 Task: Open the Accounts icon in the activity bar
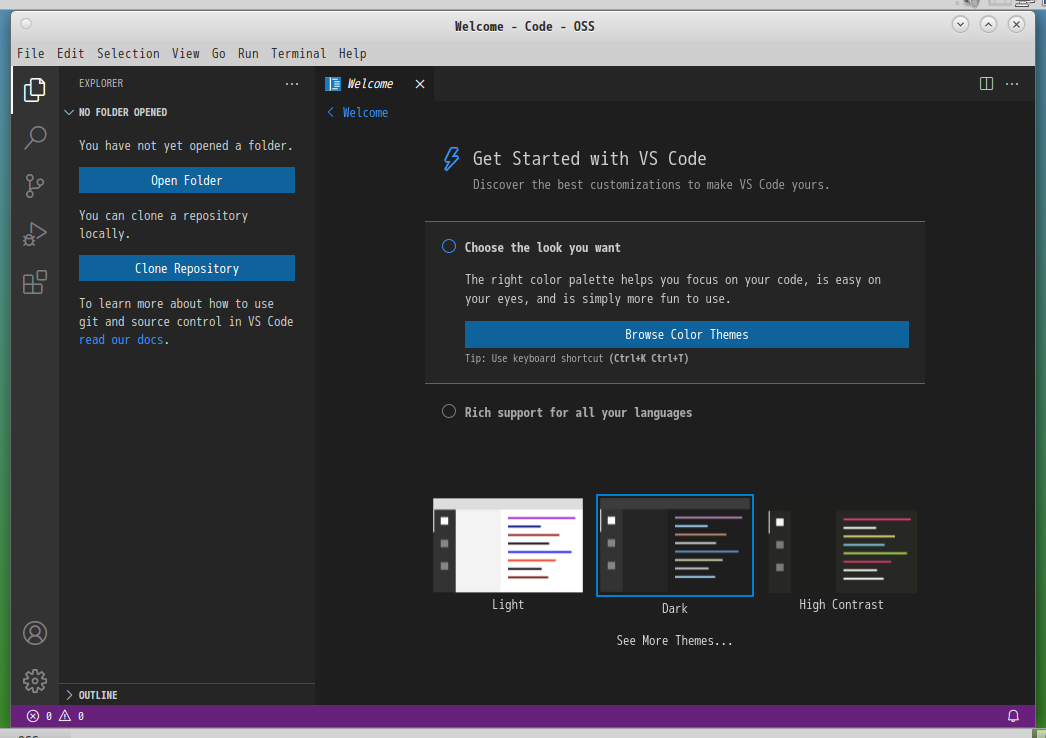click(35, 633)
